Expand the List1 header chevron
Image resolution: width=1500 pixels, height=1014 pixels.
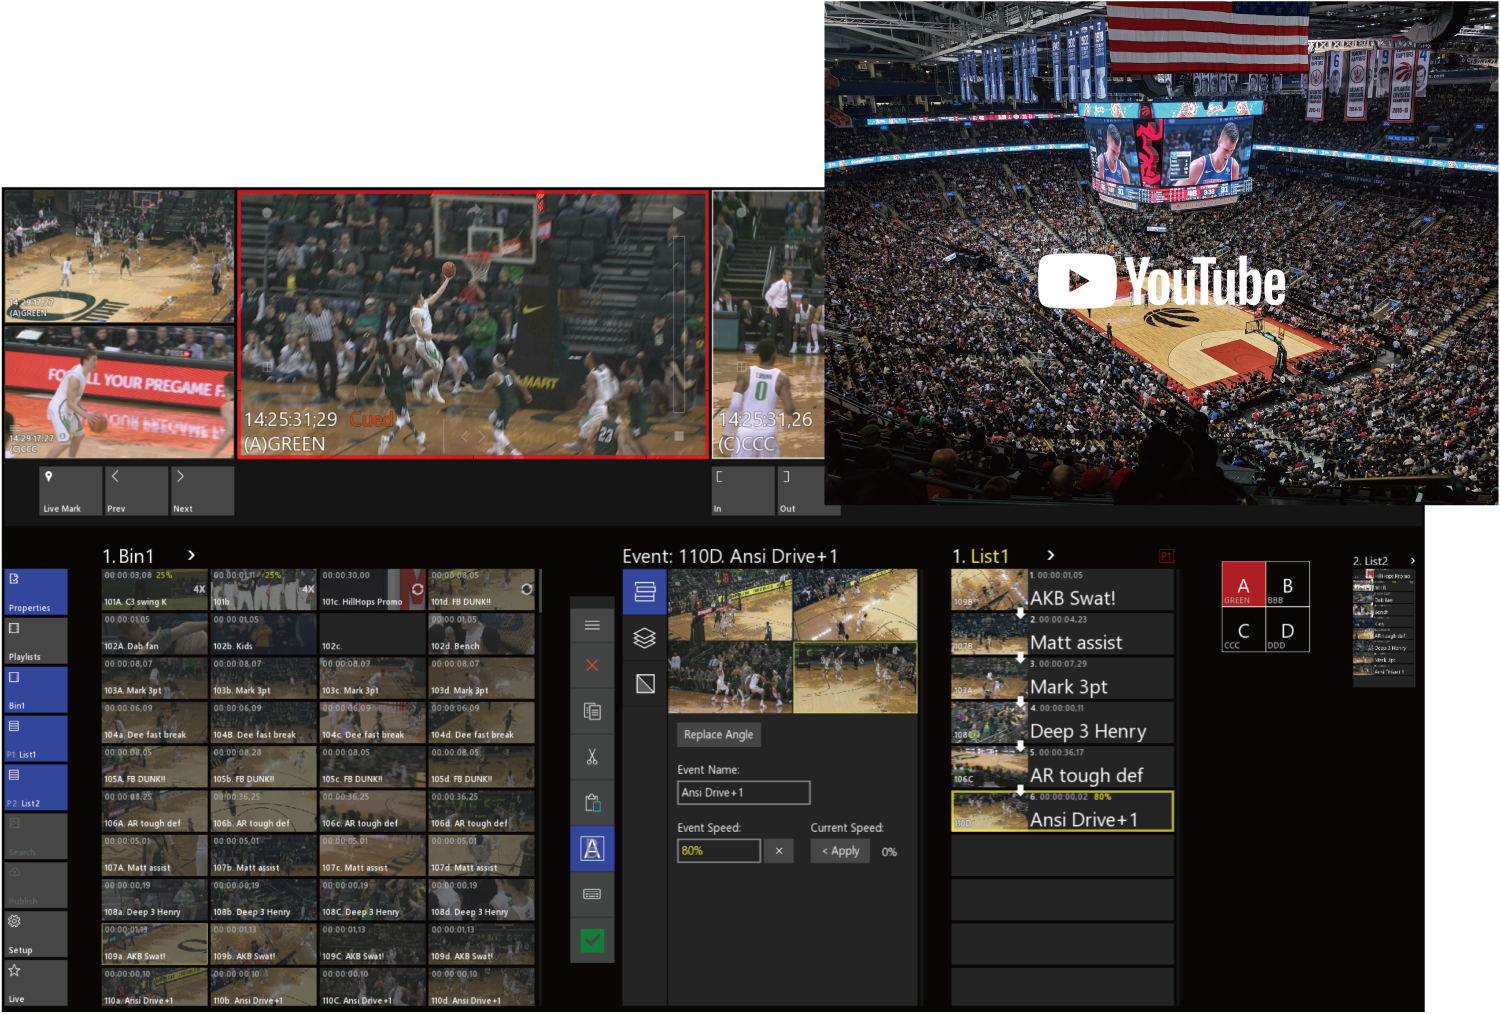pyautogui.click(x=1050, y=555)
